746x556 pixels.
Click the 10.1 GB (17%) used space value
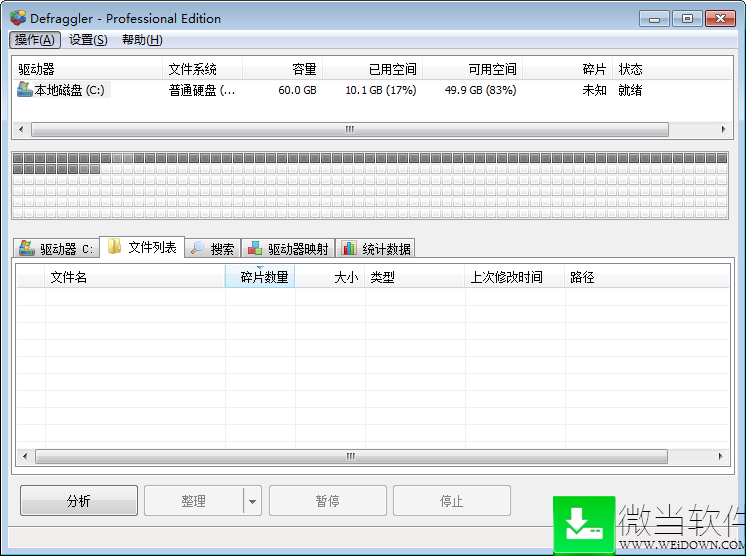[x=381, y=90]
